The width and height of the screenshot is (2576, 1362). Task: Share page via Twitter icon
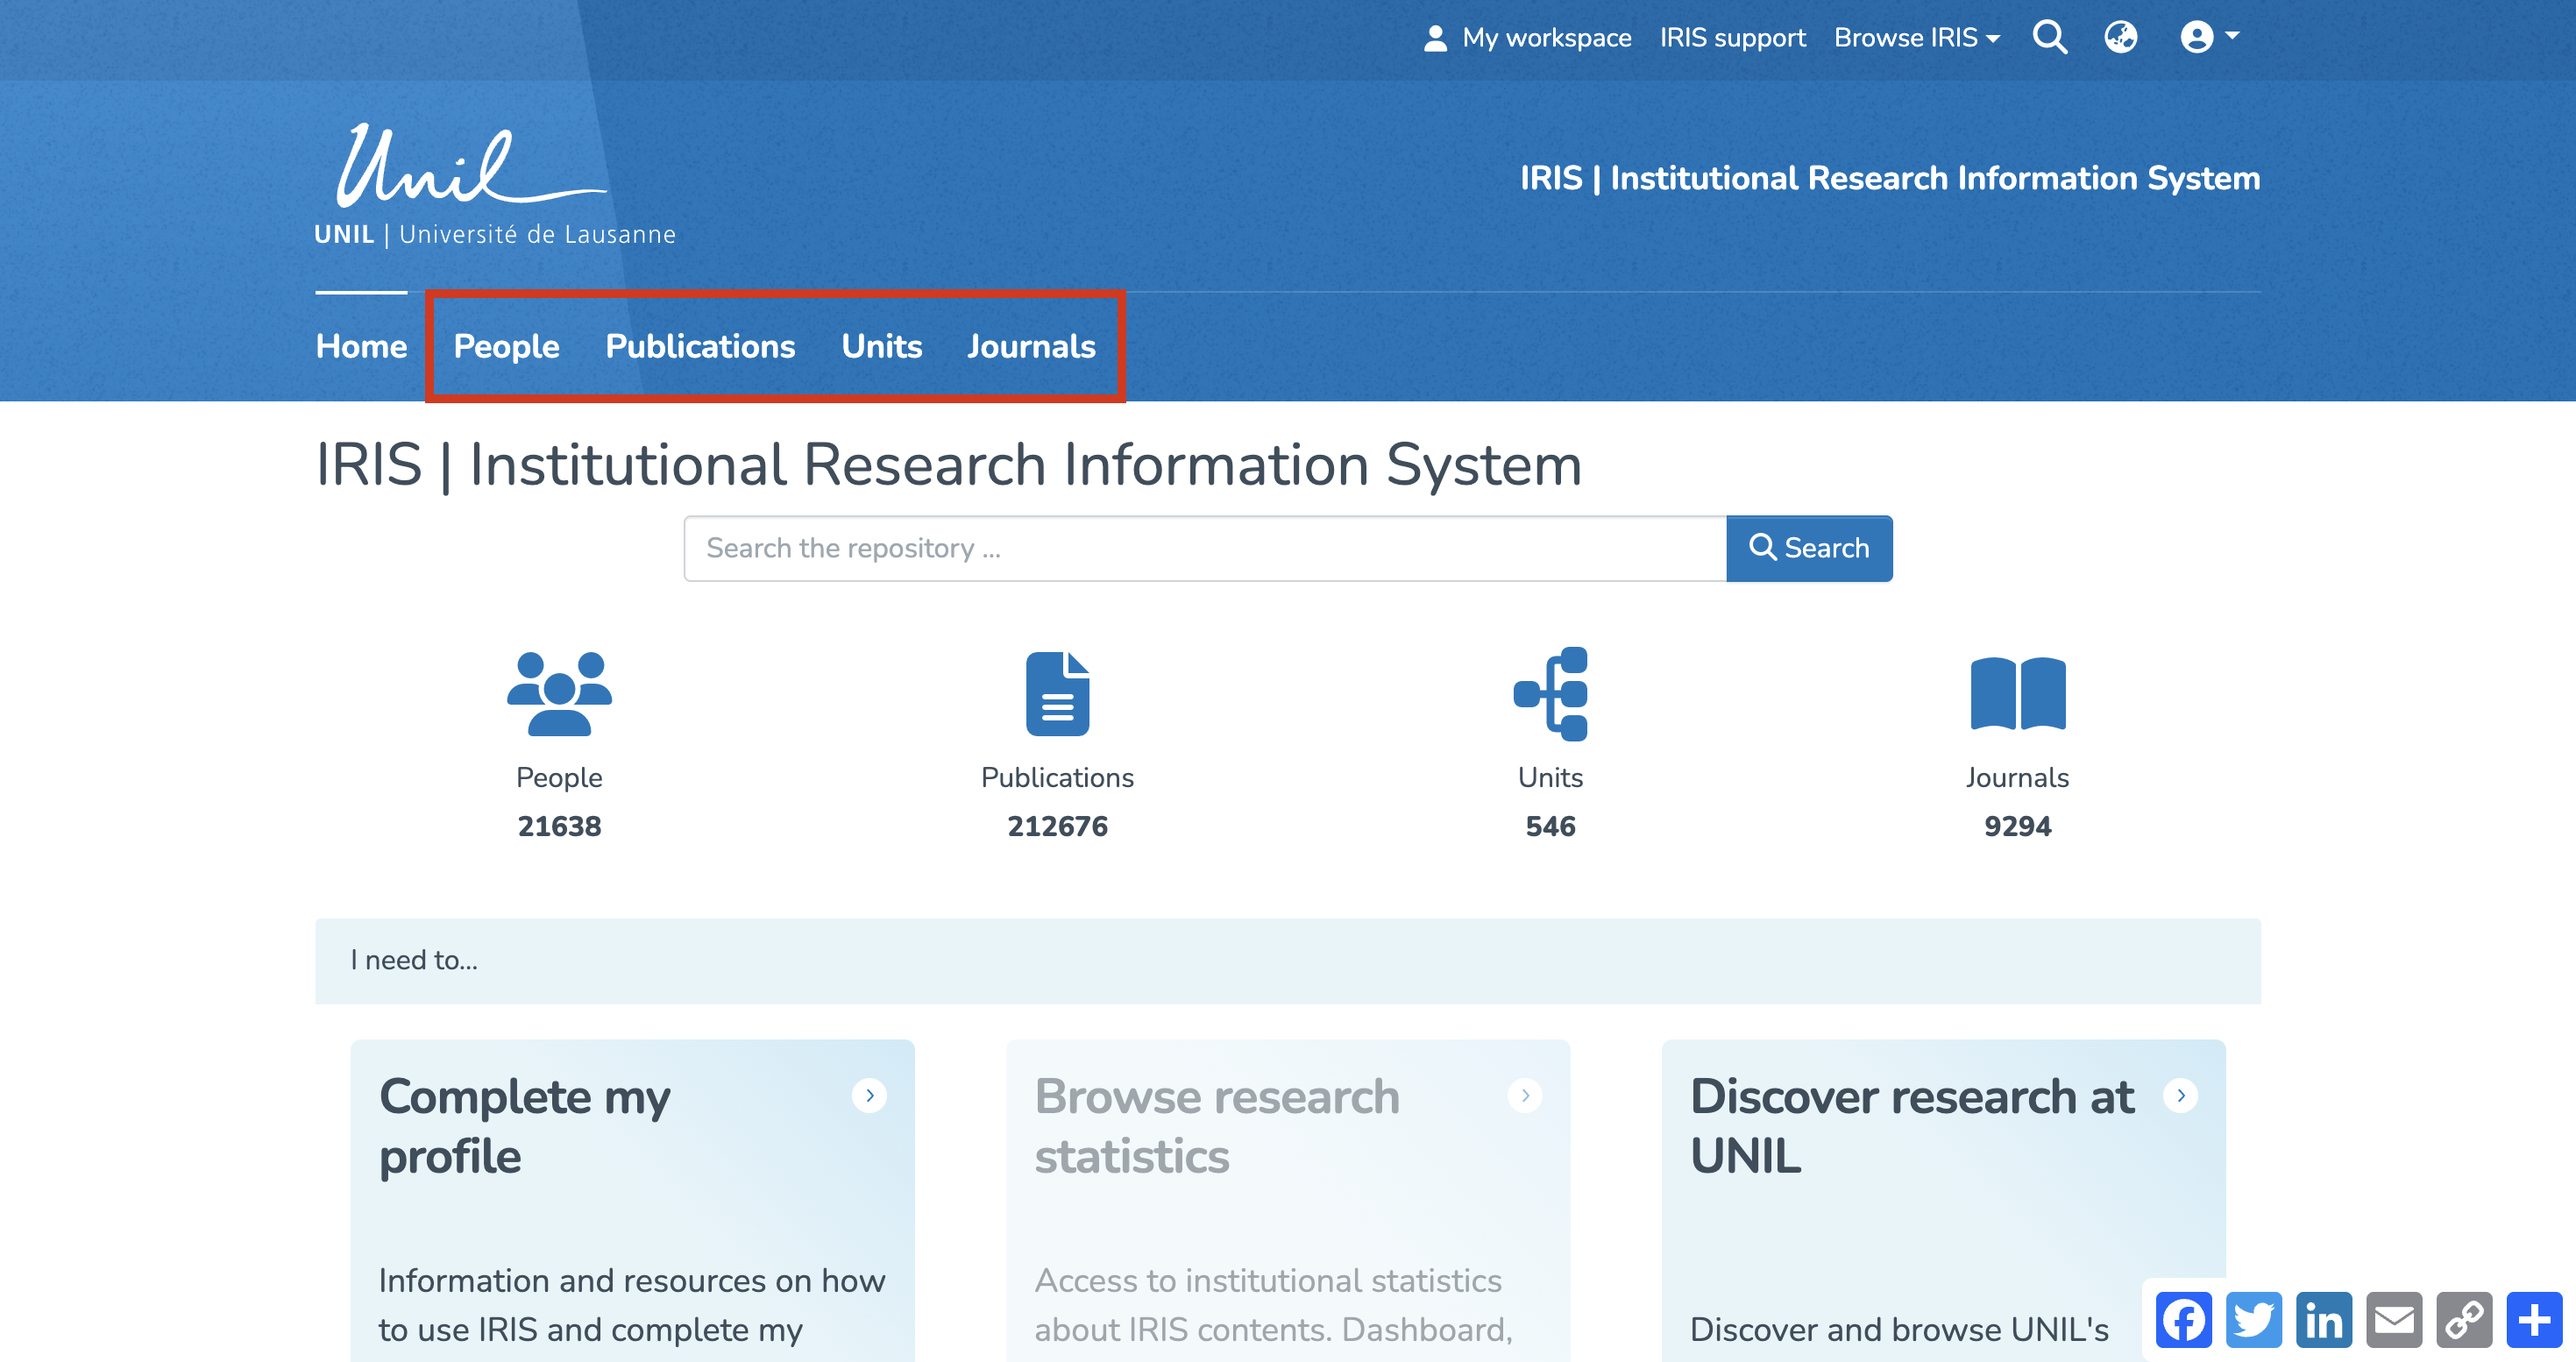tap(2253, 1320)
